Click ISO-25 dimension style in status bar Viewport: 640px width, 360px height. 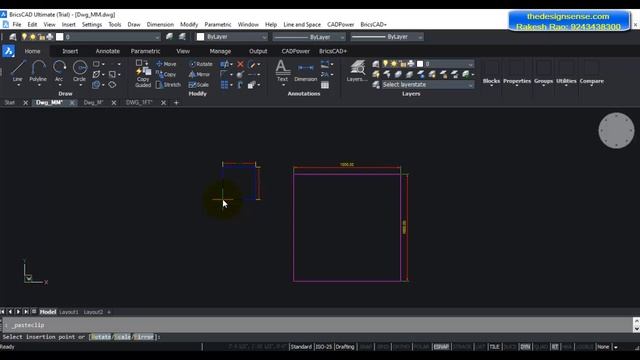[x=324, y=347]
